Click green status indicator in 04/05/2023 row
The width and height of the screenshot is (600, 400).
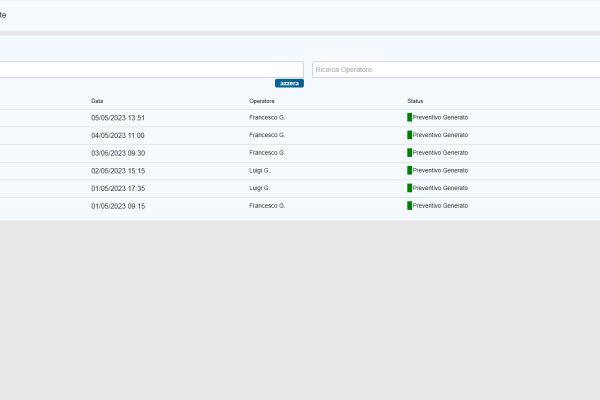coord(409,135)
